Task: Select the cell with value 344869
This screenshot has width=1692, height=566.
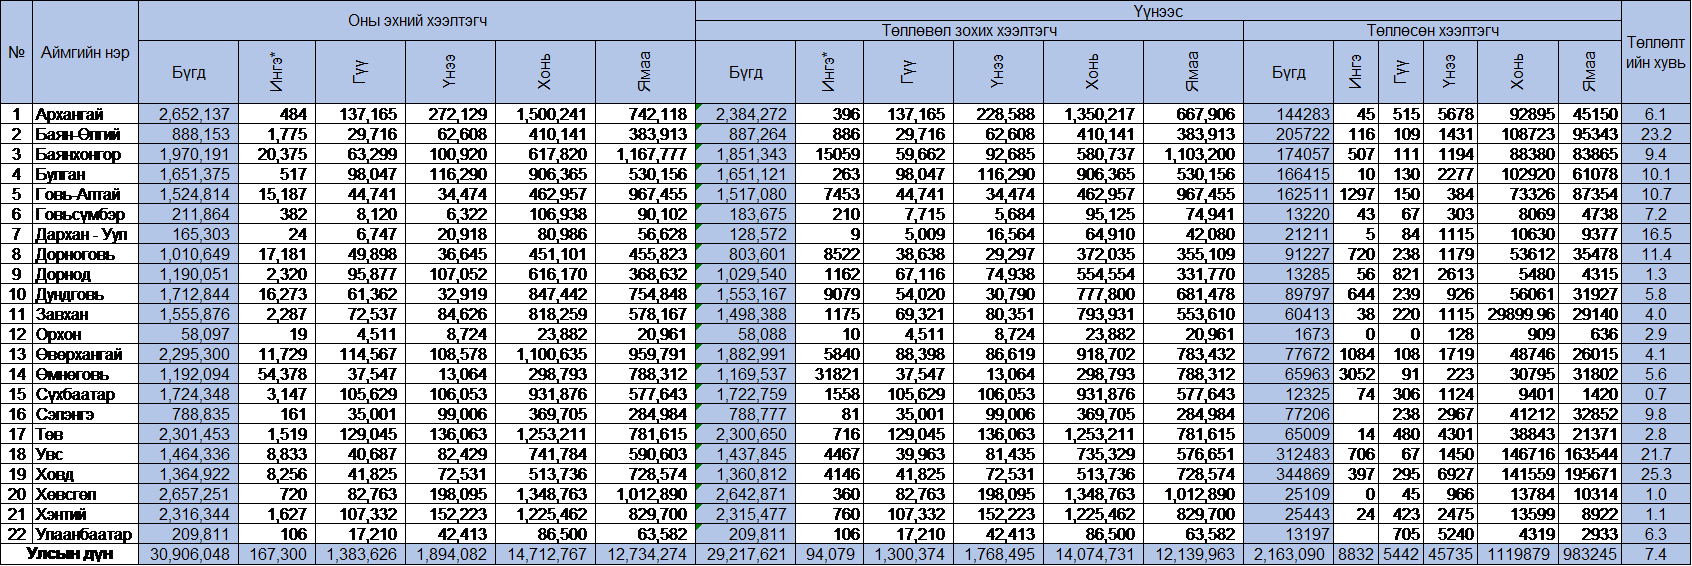Action: tap(1288, 474)
